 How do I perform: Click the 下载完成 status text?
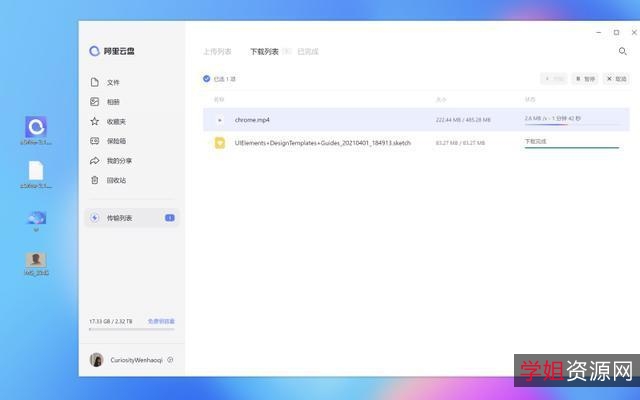(x=535, y=141)
